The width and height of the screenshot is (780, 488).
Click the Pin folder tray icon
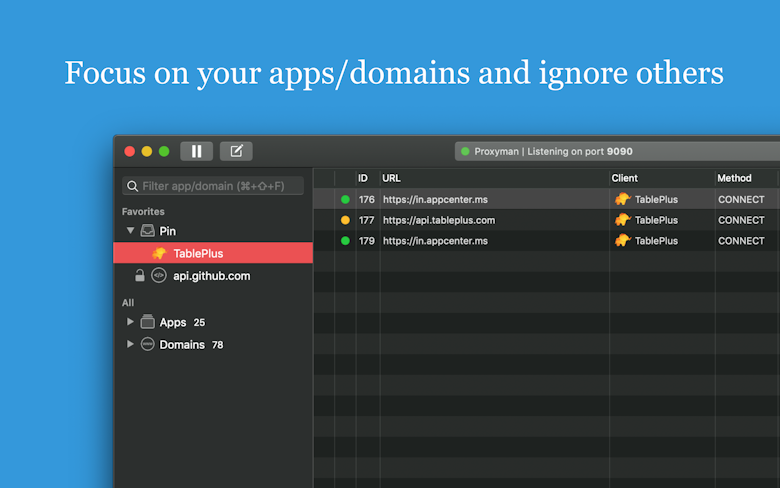(147, 231)
